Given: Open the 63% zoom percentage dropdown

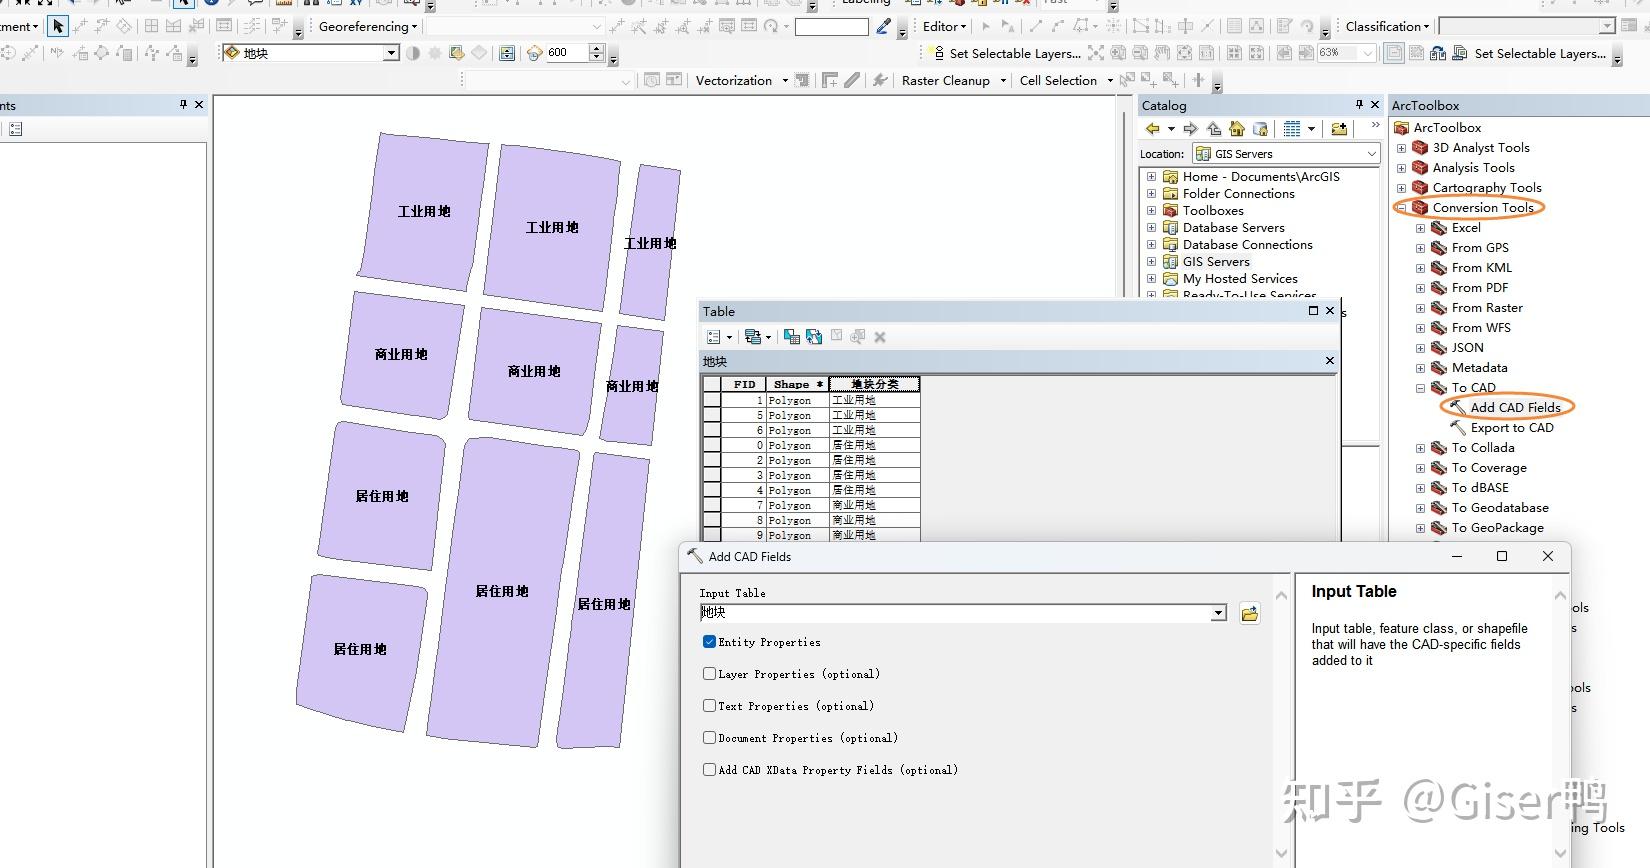Looking at the screenshot, I should (1367, 53).
